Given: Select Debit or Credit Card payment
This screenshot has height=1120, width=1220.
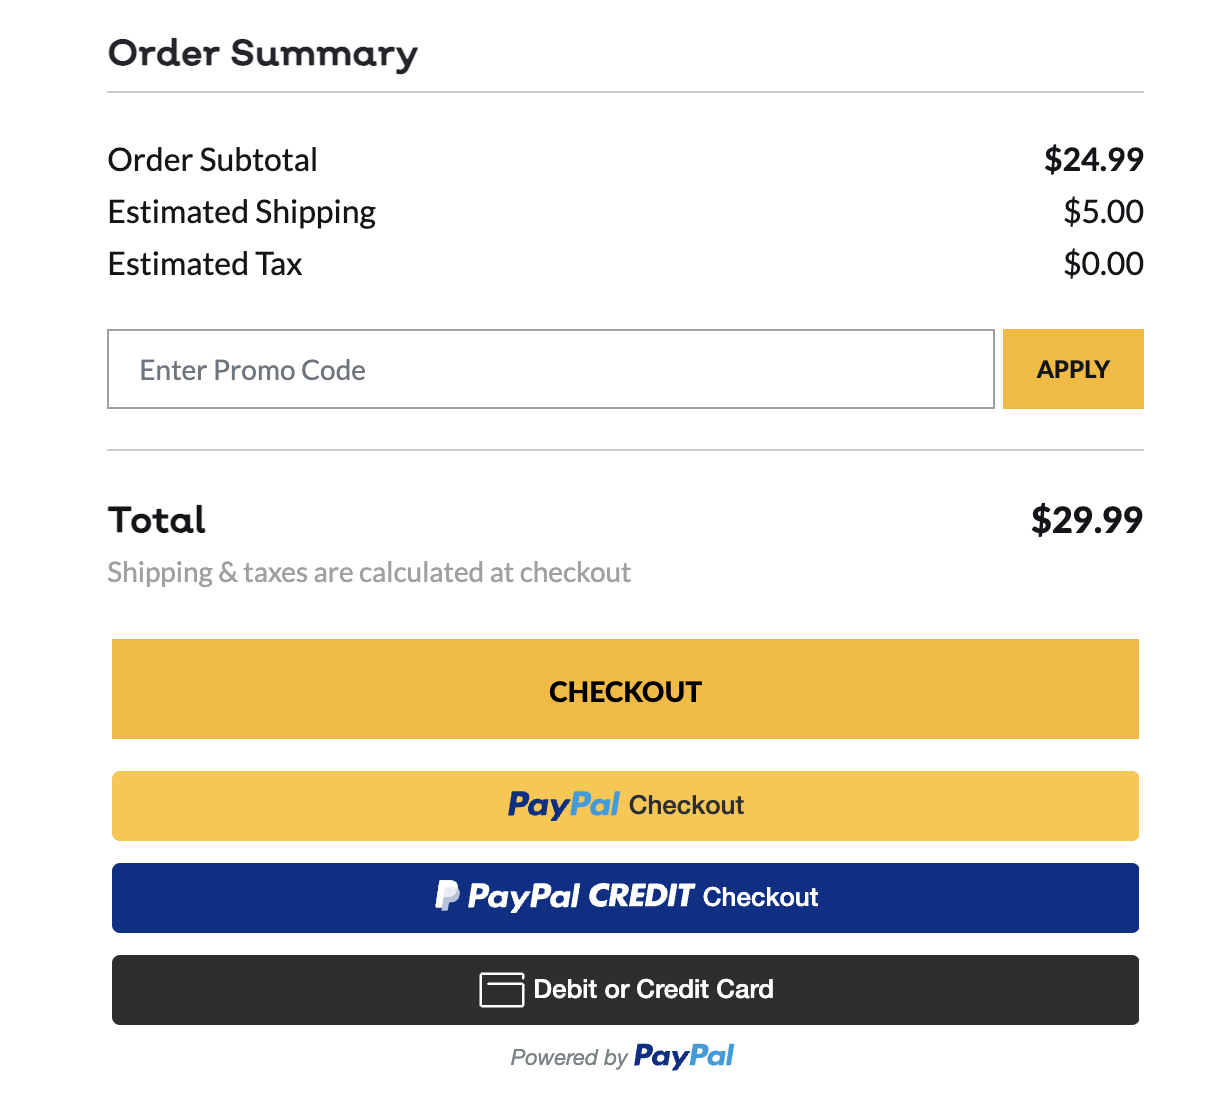Looking at the screenshot, I should pos(625,990).
